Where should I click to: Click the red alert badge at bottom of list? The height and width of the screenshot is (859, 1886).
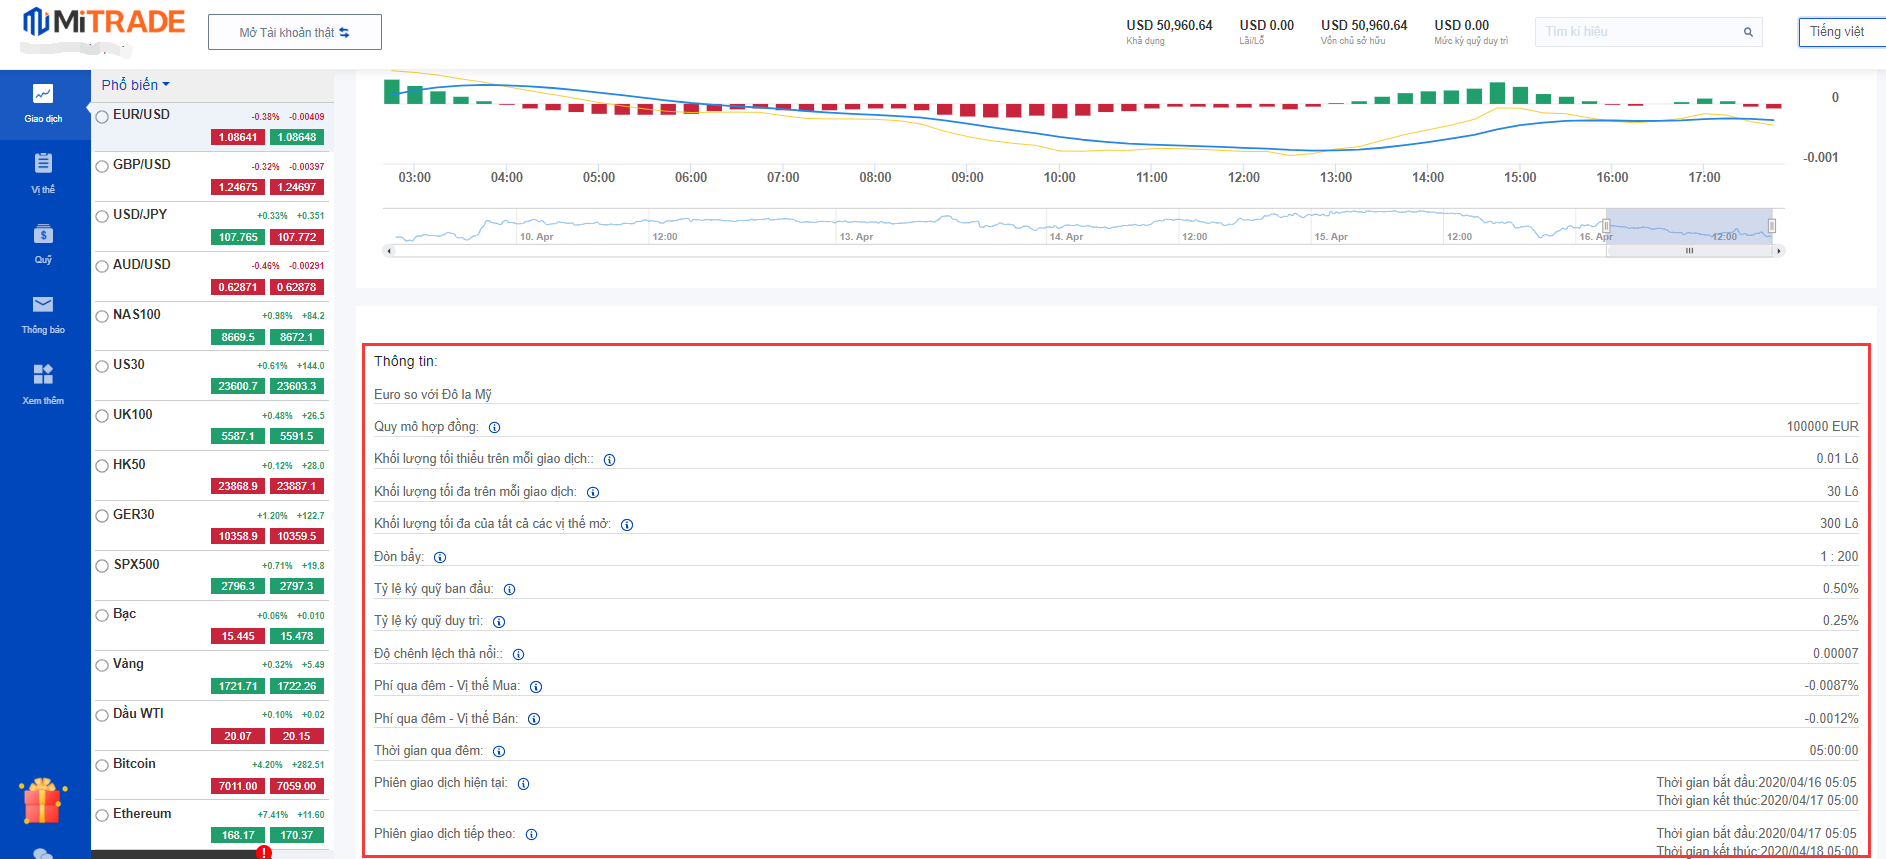coord(263,852)
